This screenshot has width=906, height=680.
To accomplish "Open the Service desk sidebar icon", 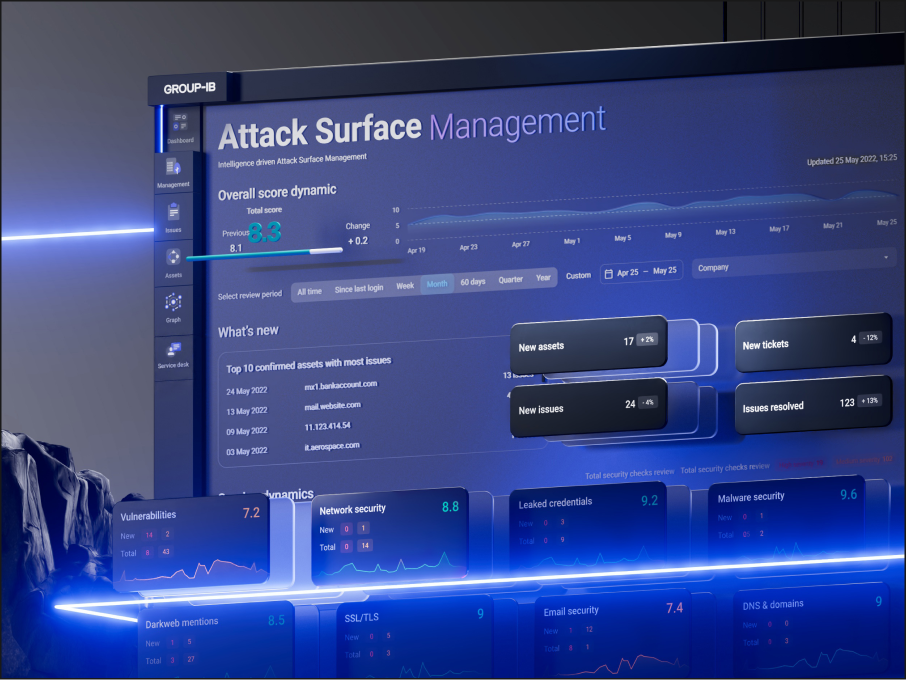I will (174, 346).
